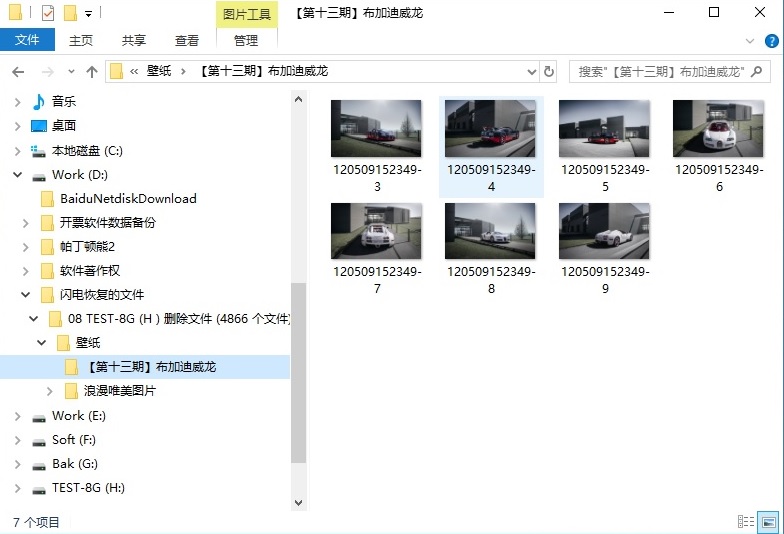Collapse the Work (D:) drive node

pyautogui.click(x=18, y=175)
